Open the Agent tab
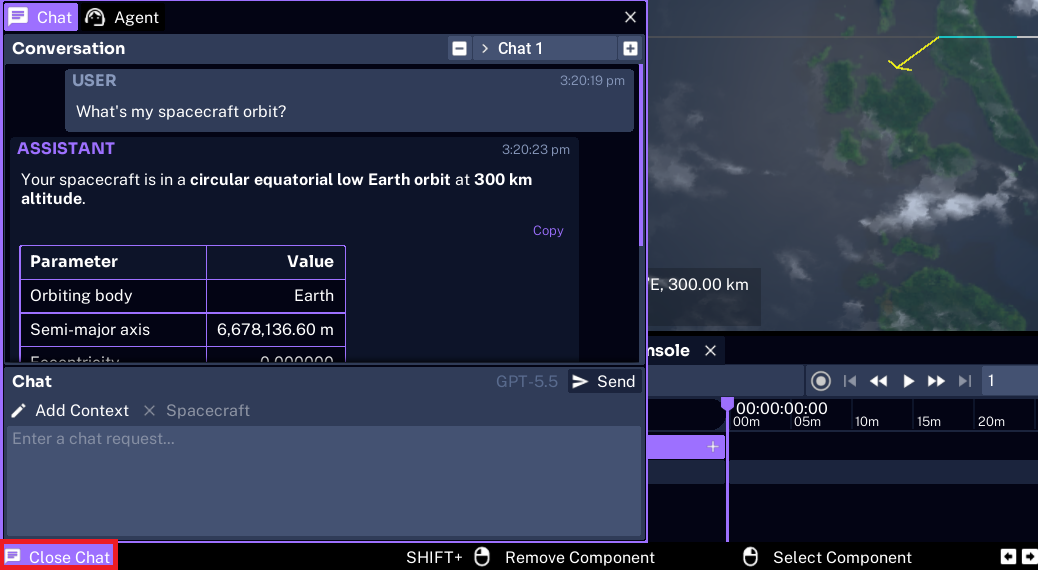The height and width of the screenshot is (570, 1038). pyautogui.click(x=122, y=17)
